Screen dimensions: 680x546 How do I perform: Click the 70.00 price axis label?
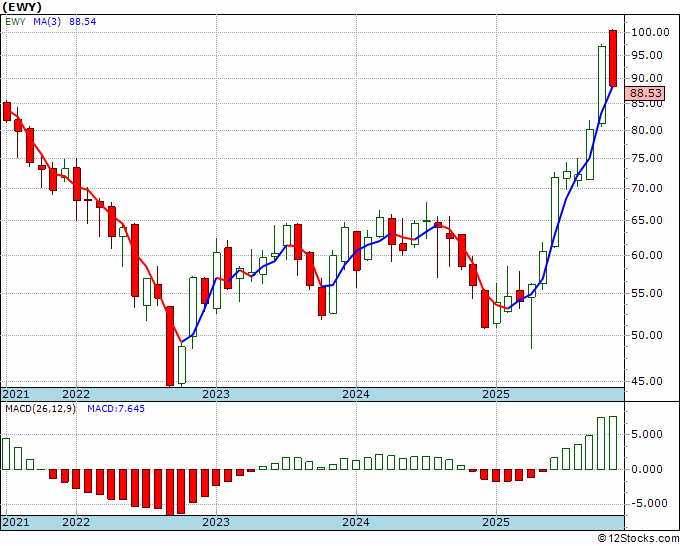coord(647,188)
